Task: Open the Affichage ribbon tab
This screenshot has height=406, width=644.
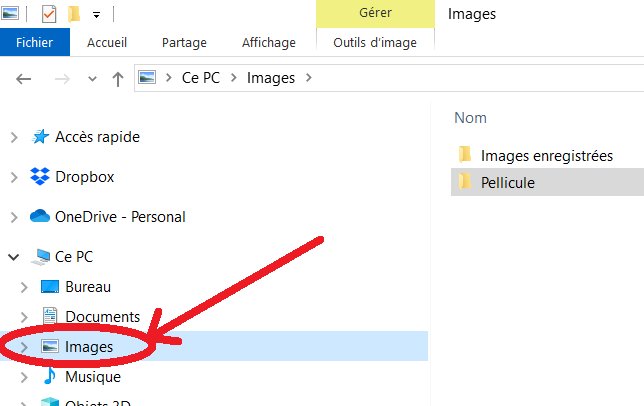Action: click(x=269, y=42)
